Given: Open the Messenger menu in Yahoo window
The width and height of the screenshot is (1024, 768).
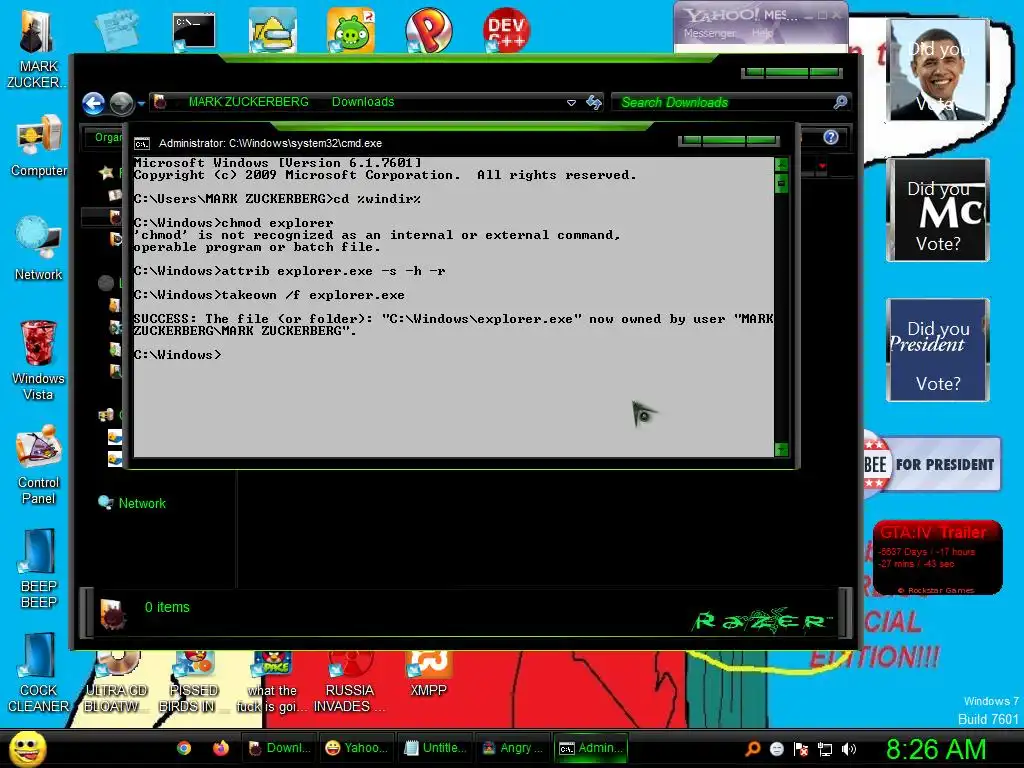Looking at the screenshot, I should 709,33.
